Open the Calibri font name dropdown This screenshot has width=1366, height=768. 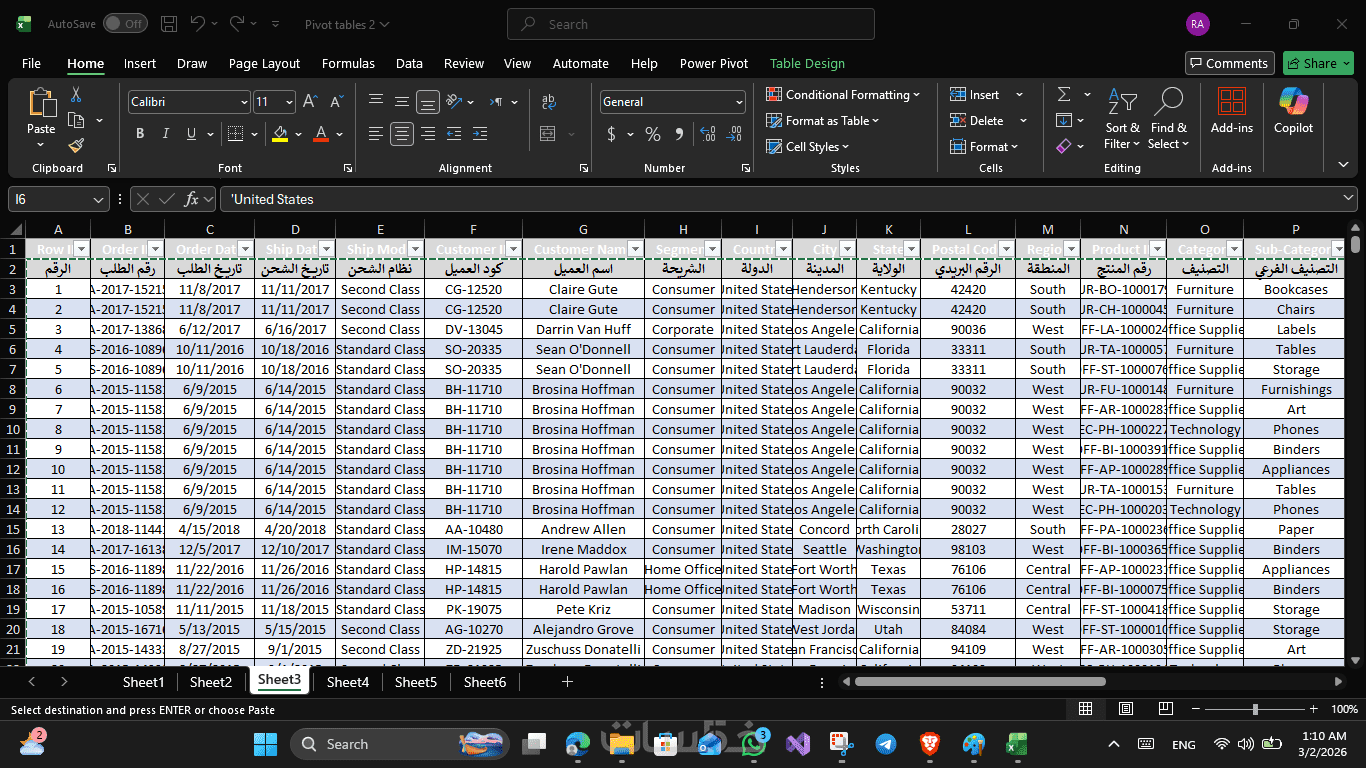(244, 102)
